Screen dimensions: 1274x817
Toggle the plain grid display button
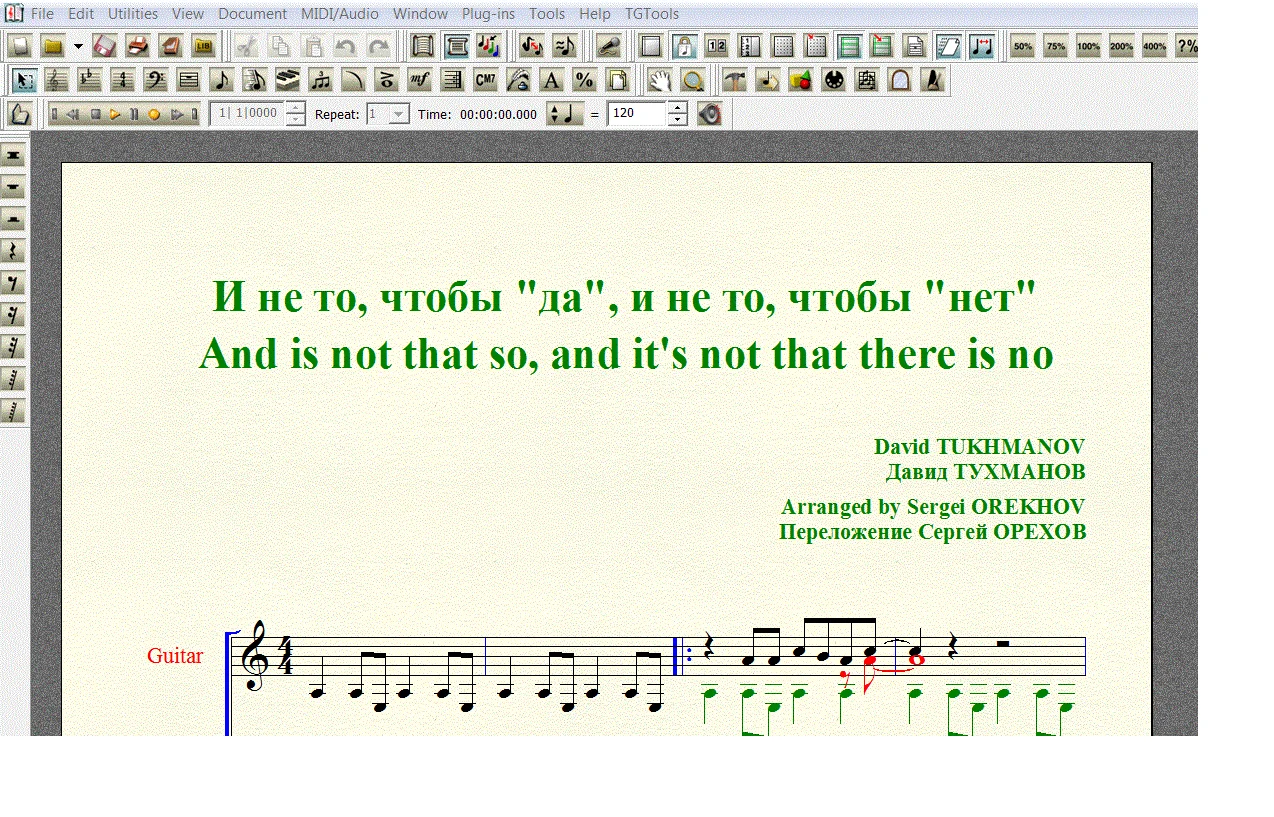[x=783, y=46]
